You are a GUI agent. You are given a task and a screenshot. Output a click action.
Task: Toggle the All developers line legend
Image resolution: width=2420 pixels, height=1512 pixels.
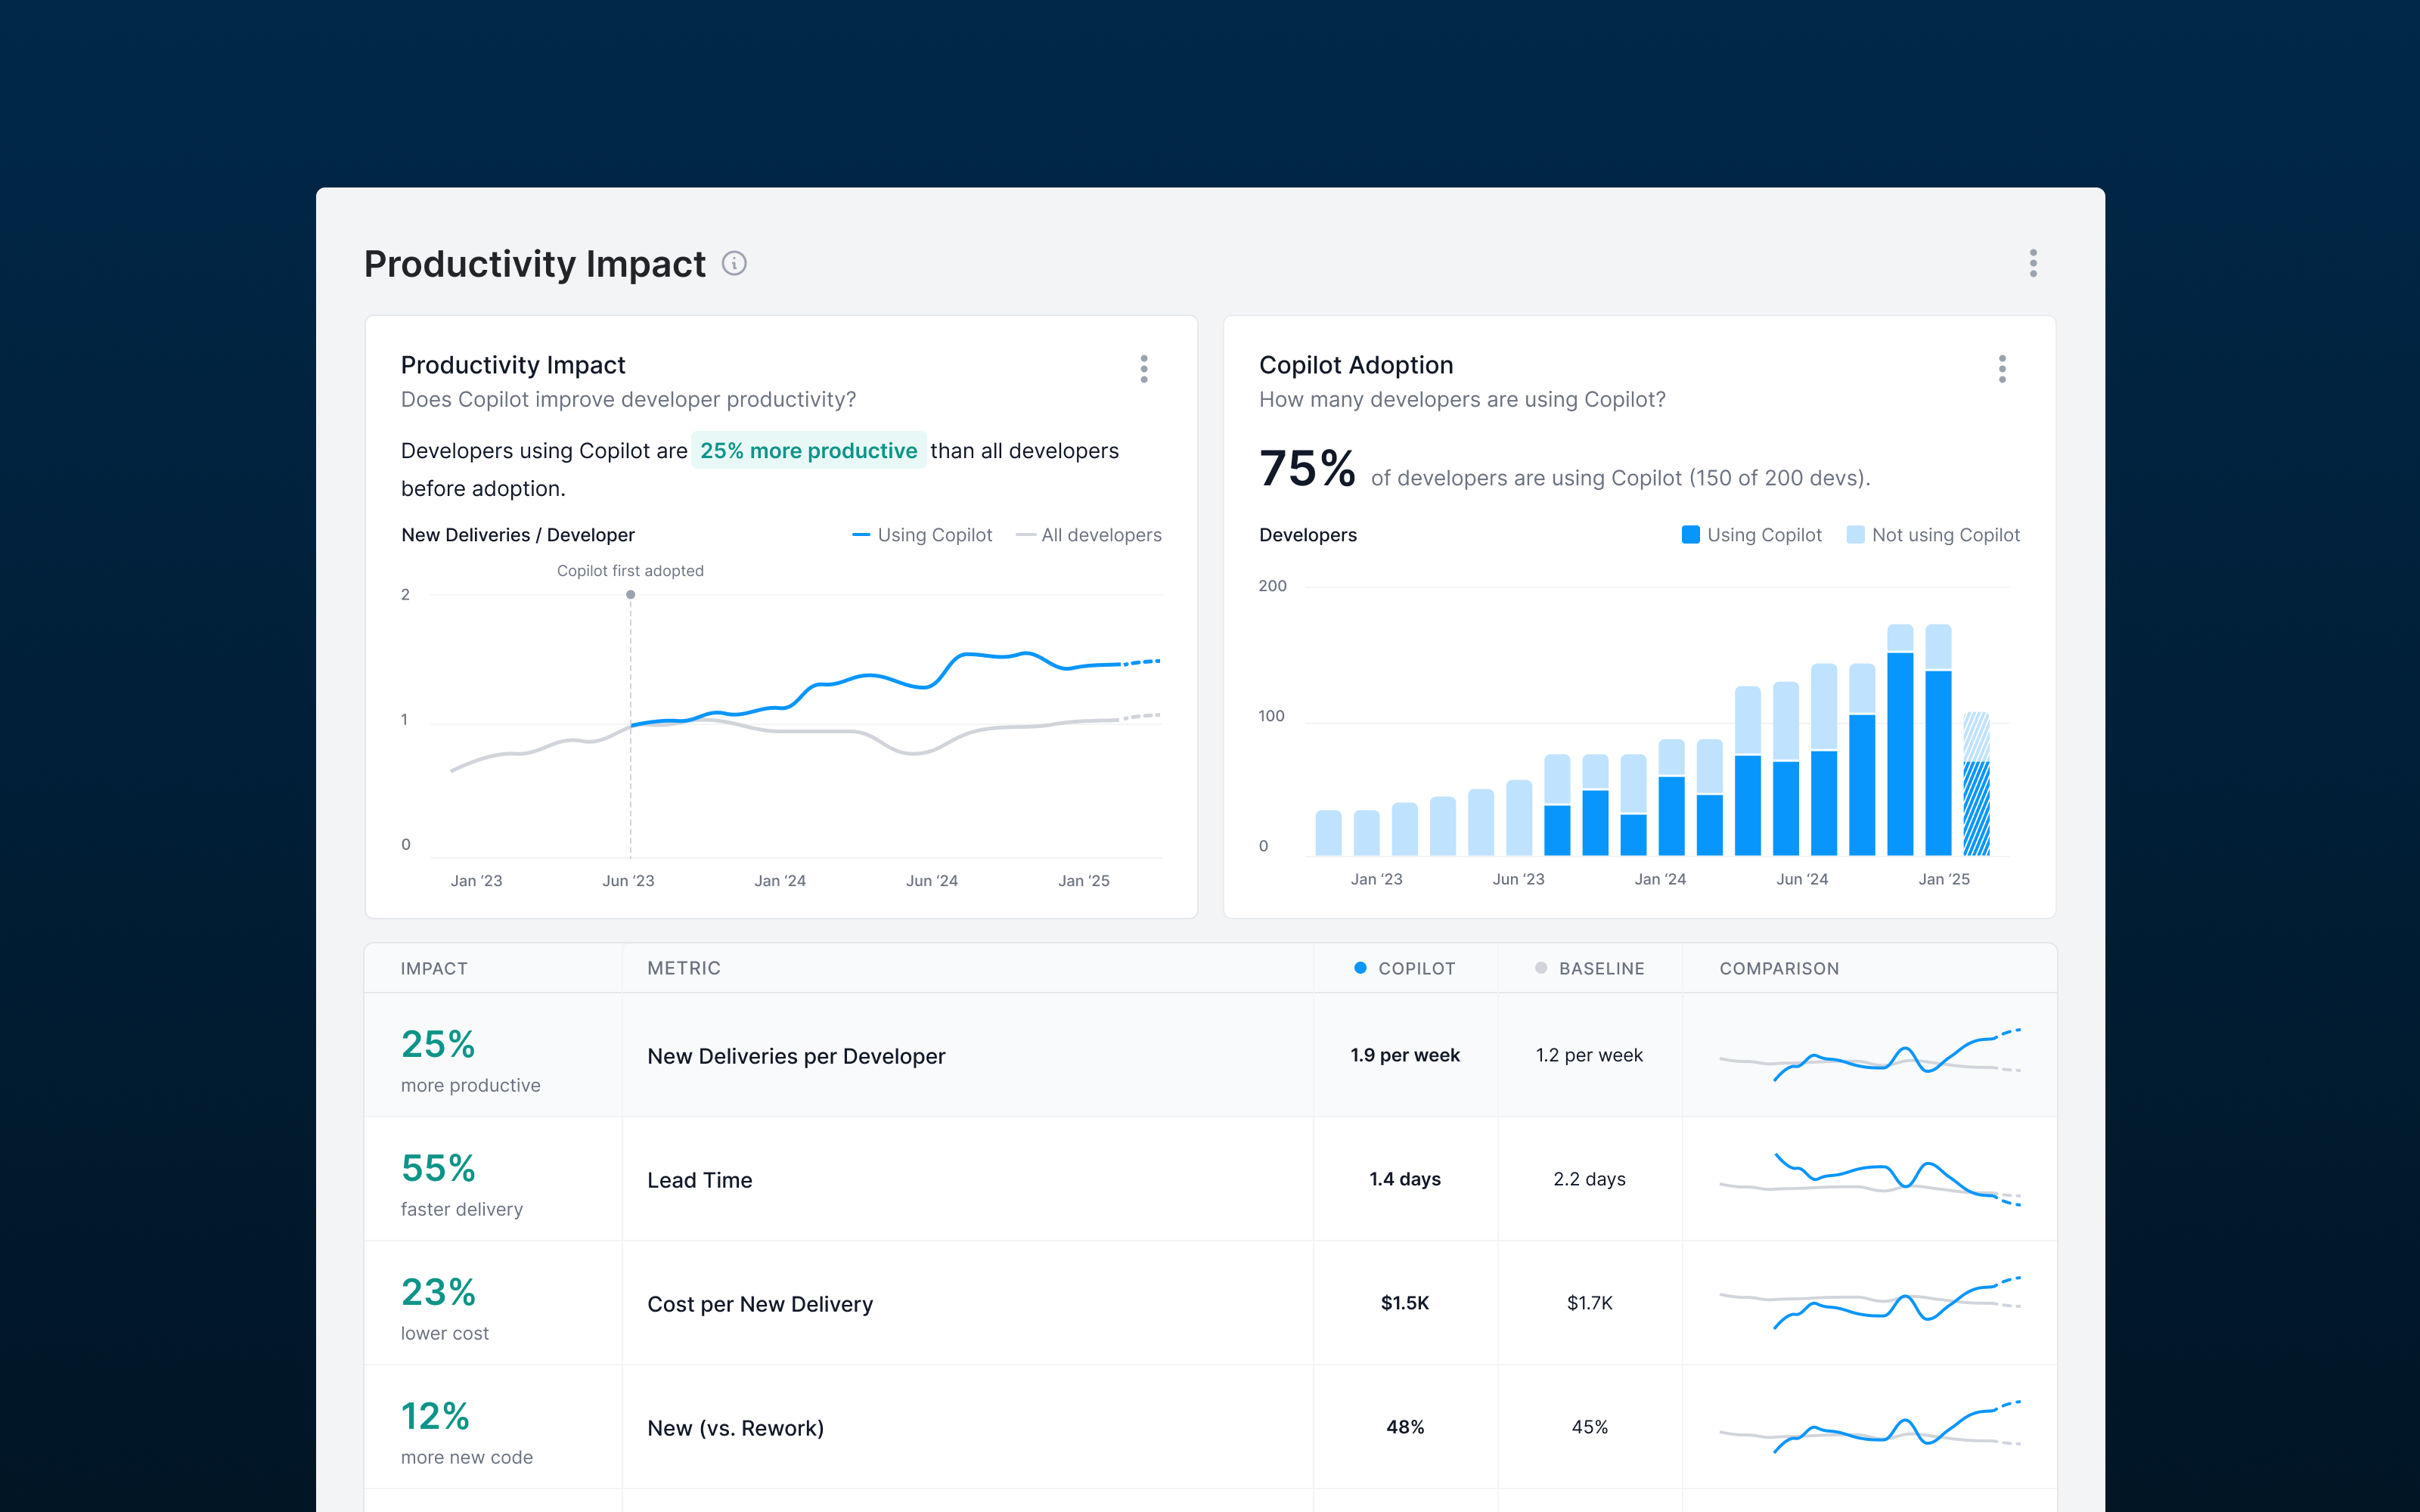1089,535
